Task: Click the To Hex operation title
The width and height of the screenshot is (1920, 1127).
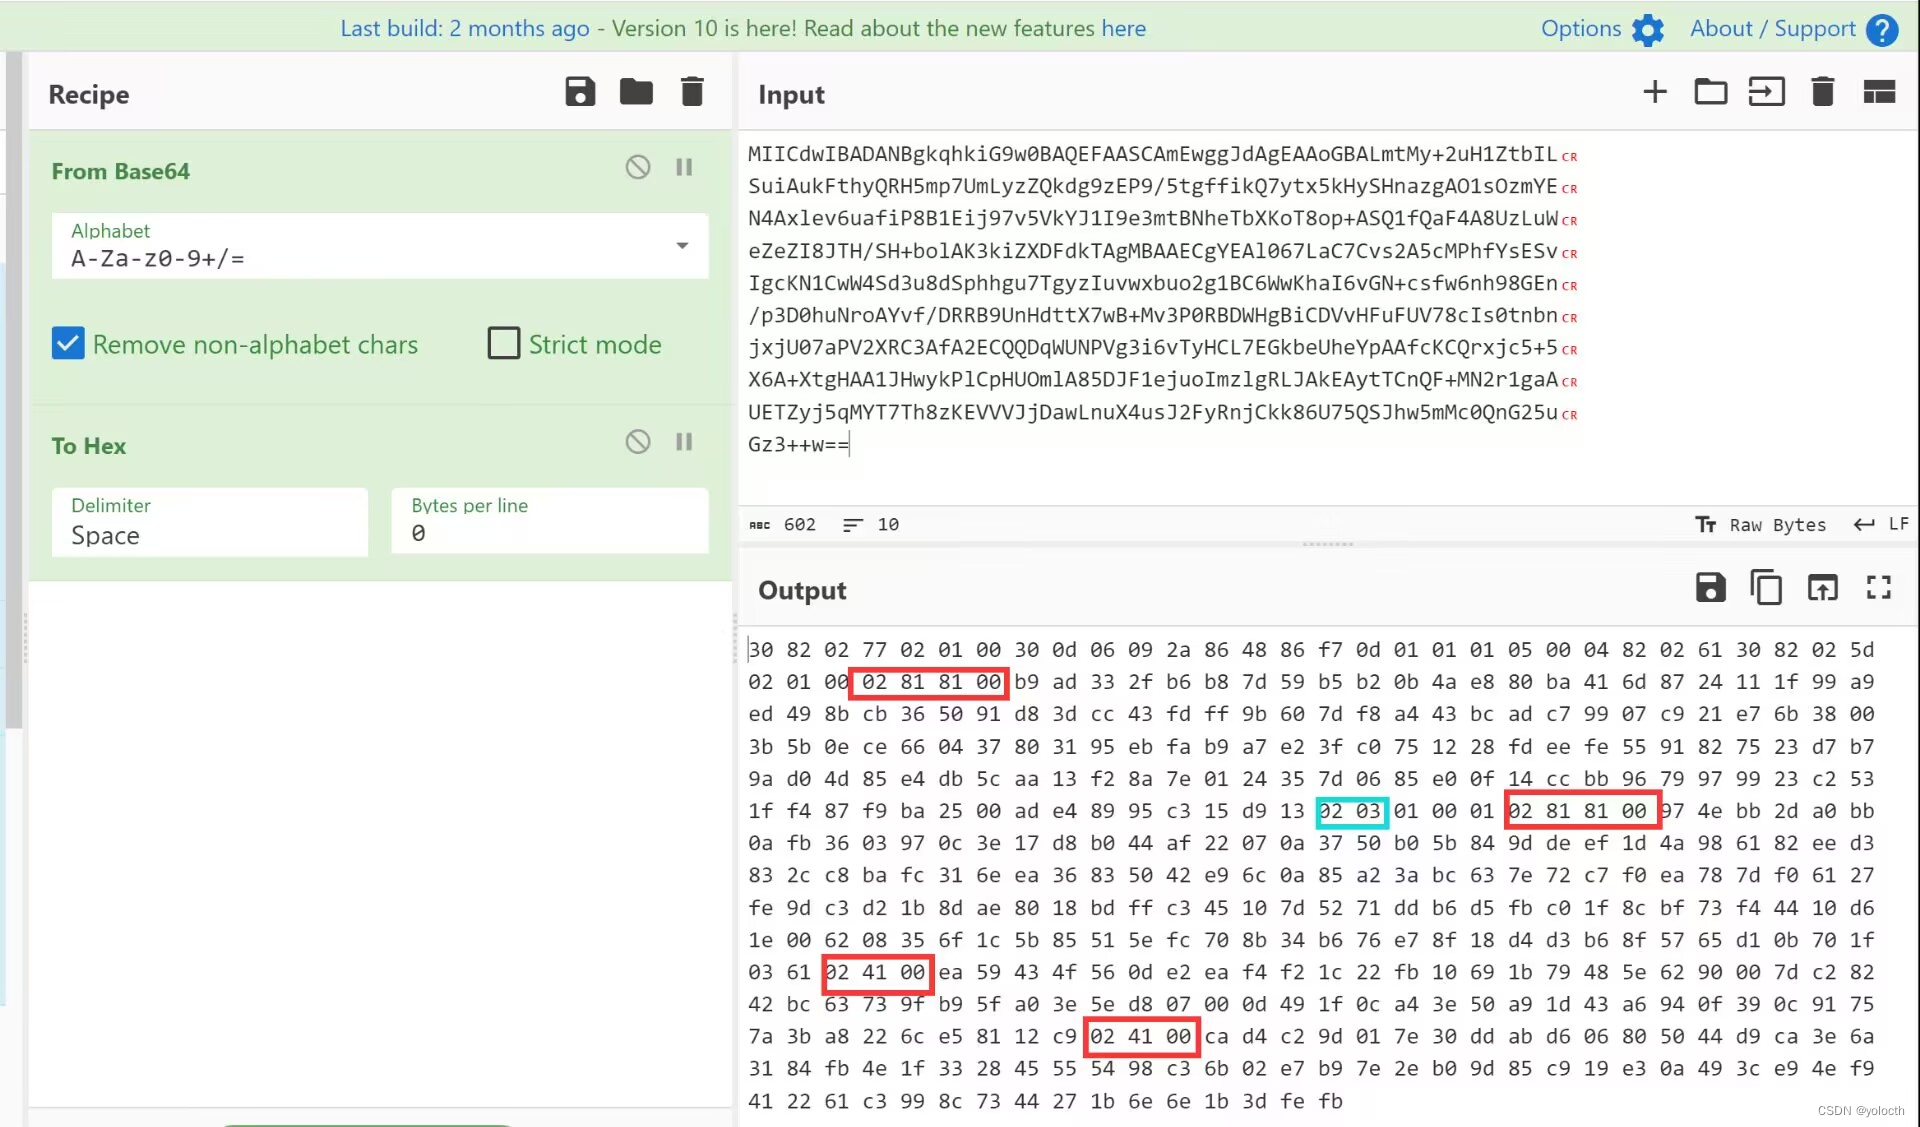Action: pos(89,446)
